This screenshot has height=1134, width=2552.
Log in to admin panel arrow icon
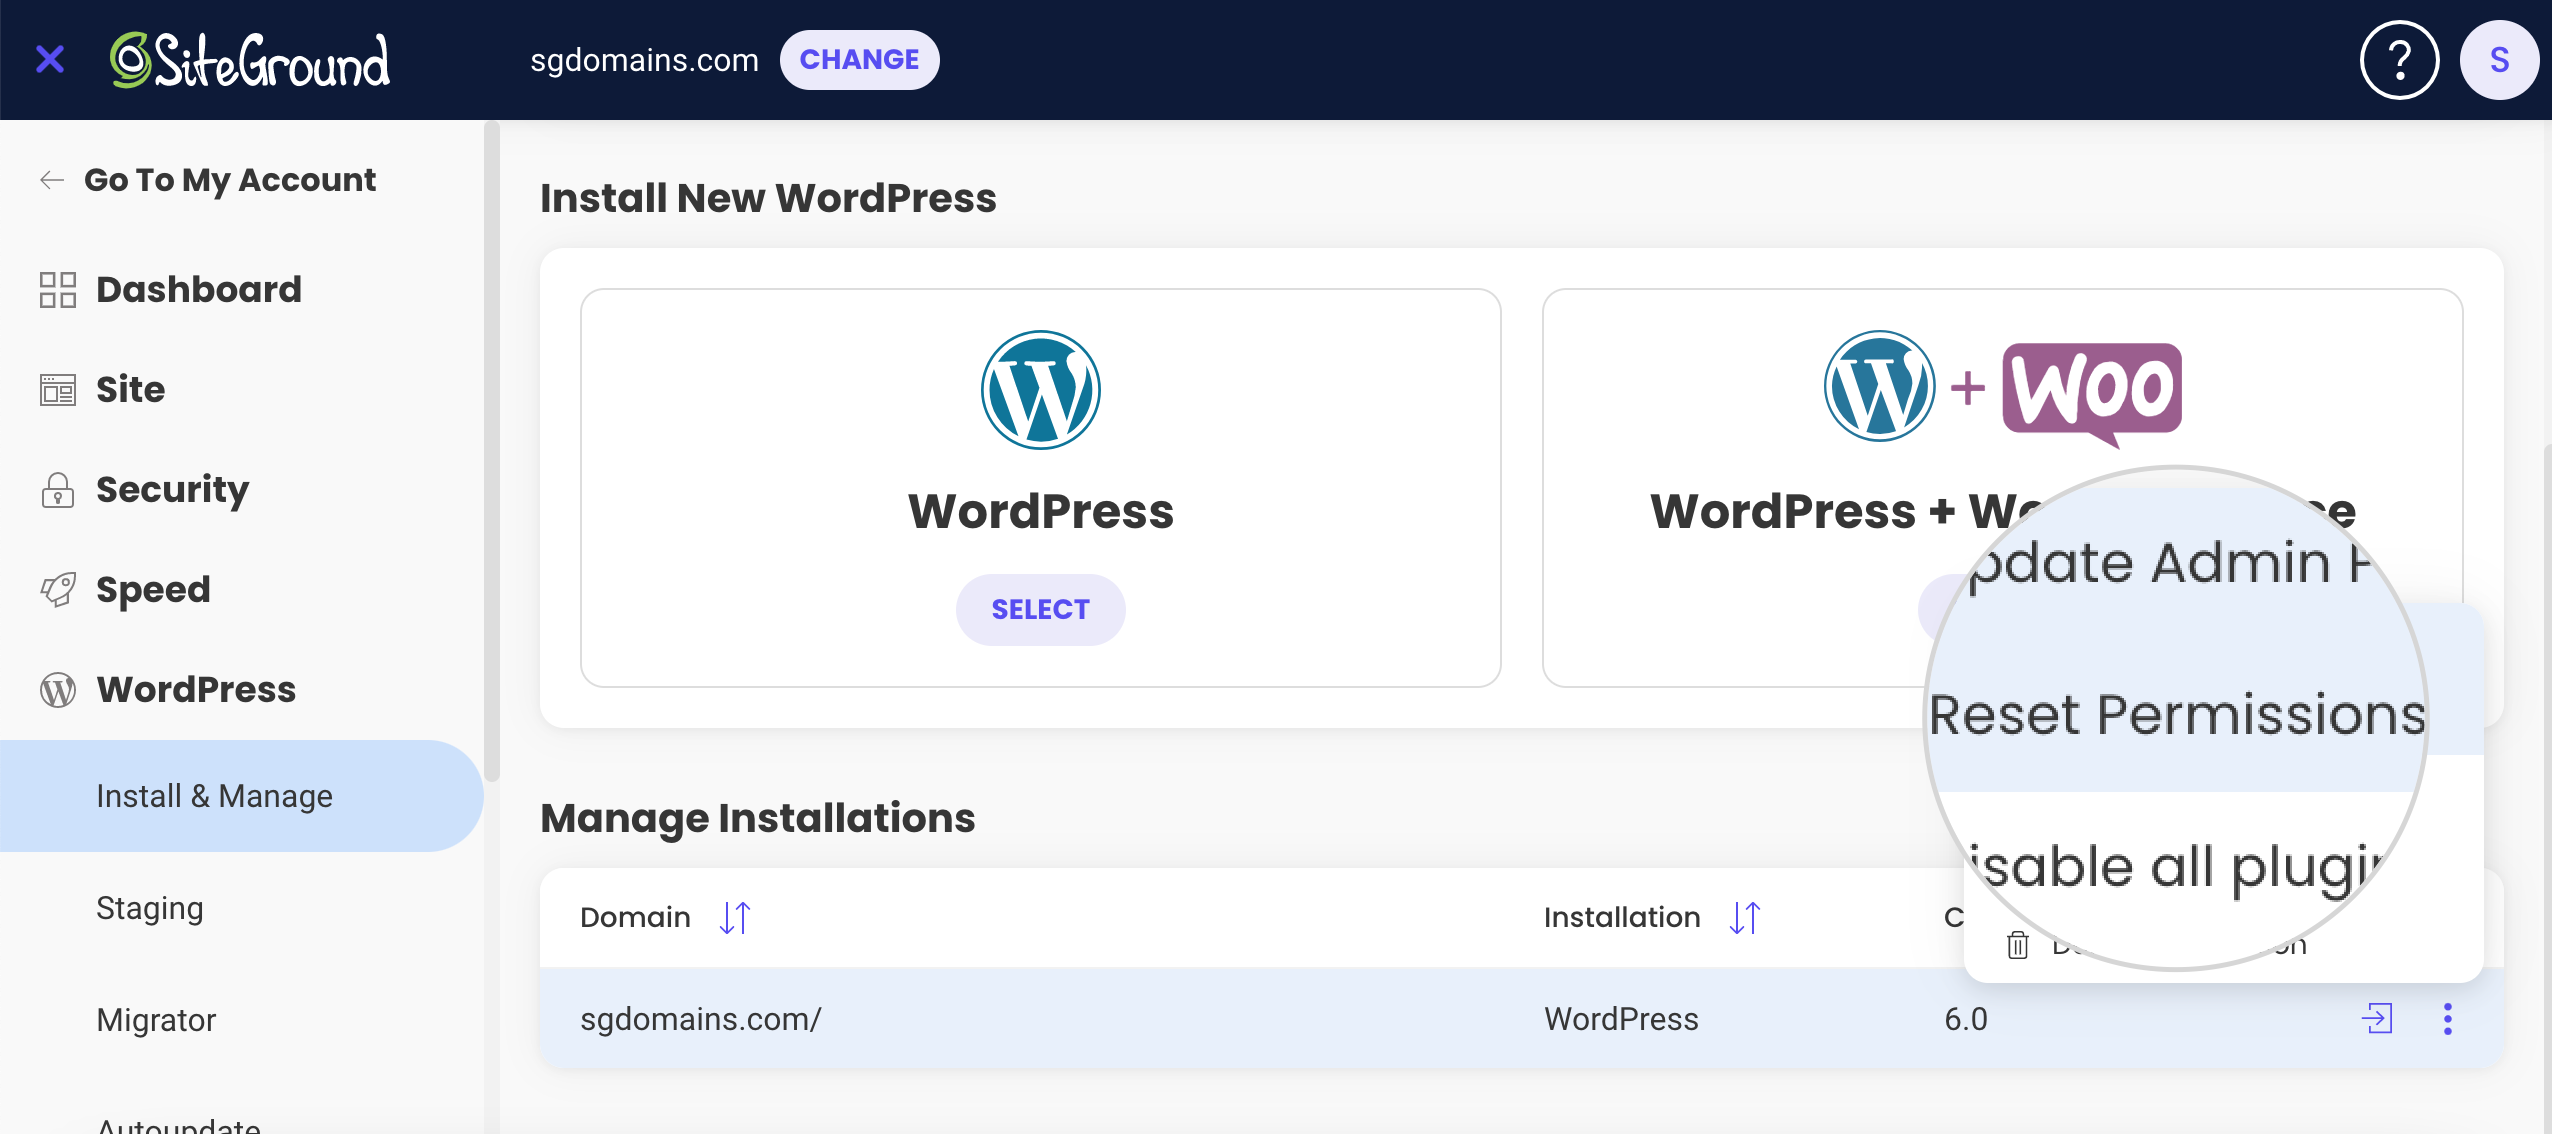tap(2377, 1019)
